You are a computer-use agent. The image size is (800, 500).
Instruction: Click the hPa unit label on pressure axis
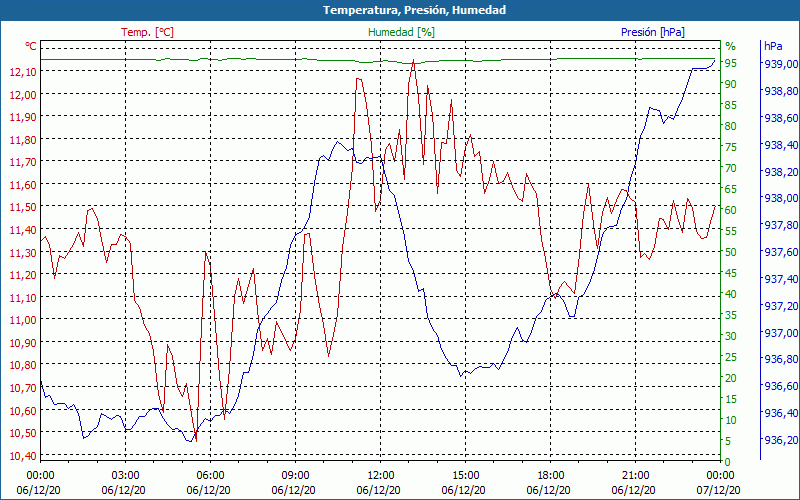(773, 46)
